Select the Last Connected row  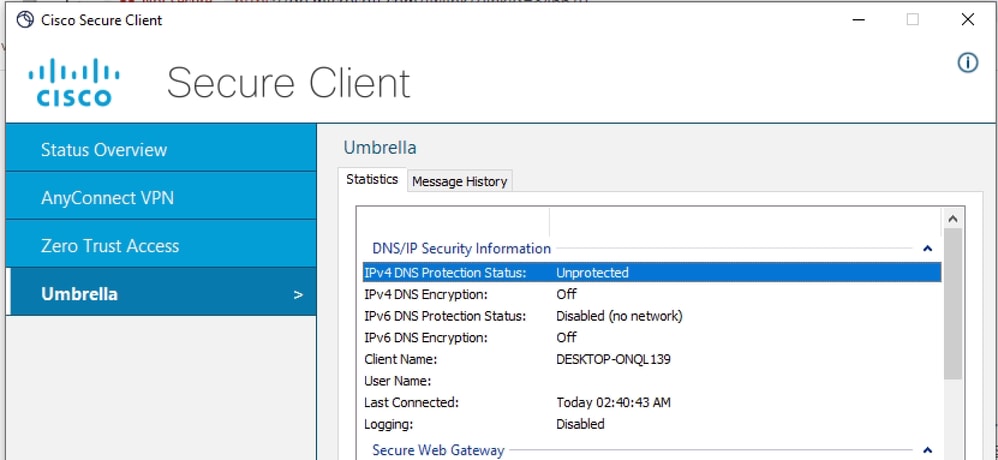pyautogui.click(x=652, y=402)
